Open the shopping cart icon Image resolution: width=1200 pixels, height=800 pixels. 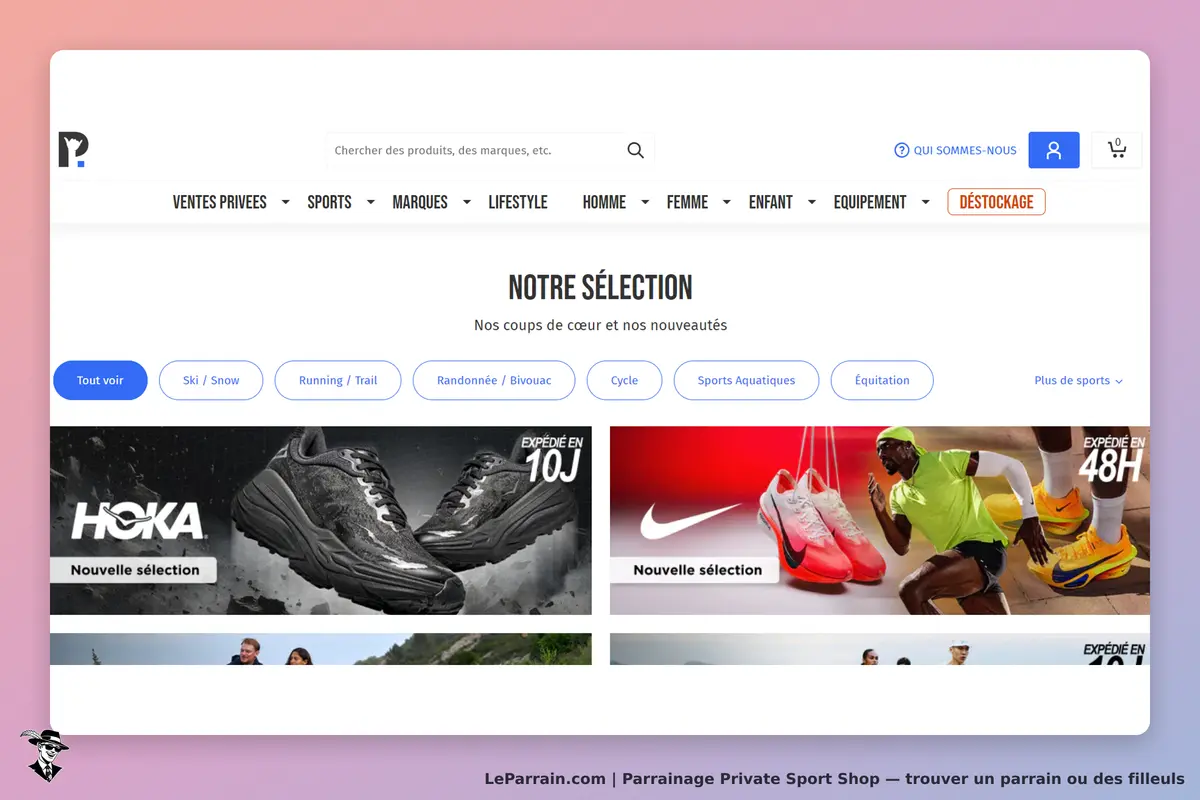[x=1117, y=150]
